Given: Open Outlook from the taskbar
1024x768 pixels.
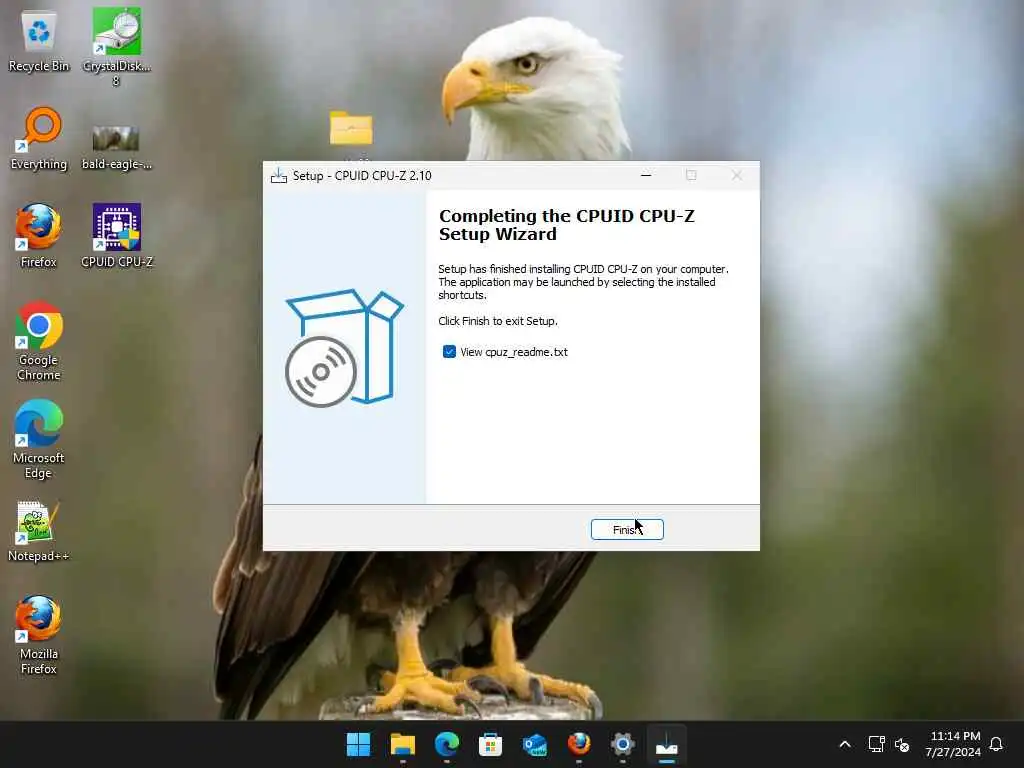Looking at the screenshot, I should point(535,744).
